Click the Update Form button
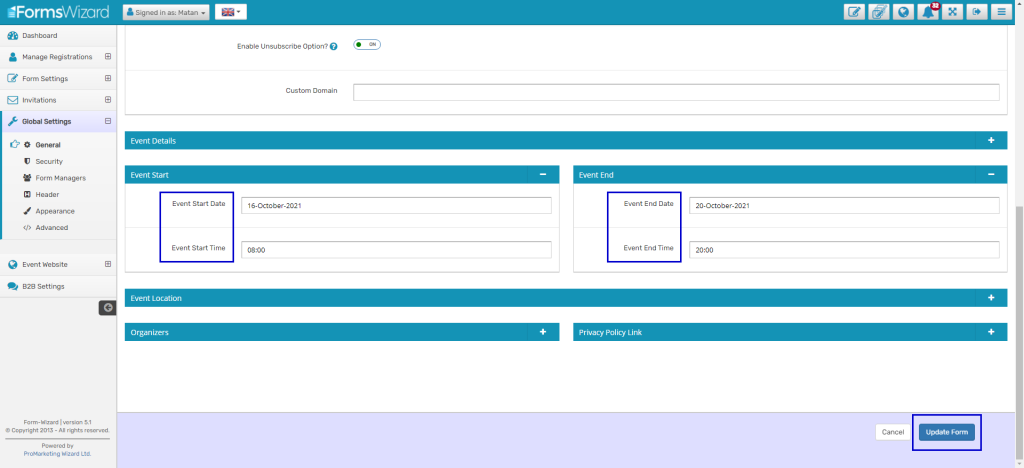Screen dimensions: 1024x468 click(x=946, y=432)
